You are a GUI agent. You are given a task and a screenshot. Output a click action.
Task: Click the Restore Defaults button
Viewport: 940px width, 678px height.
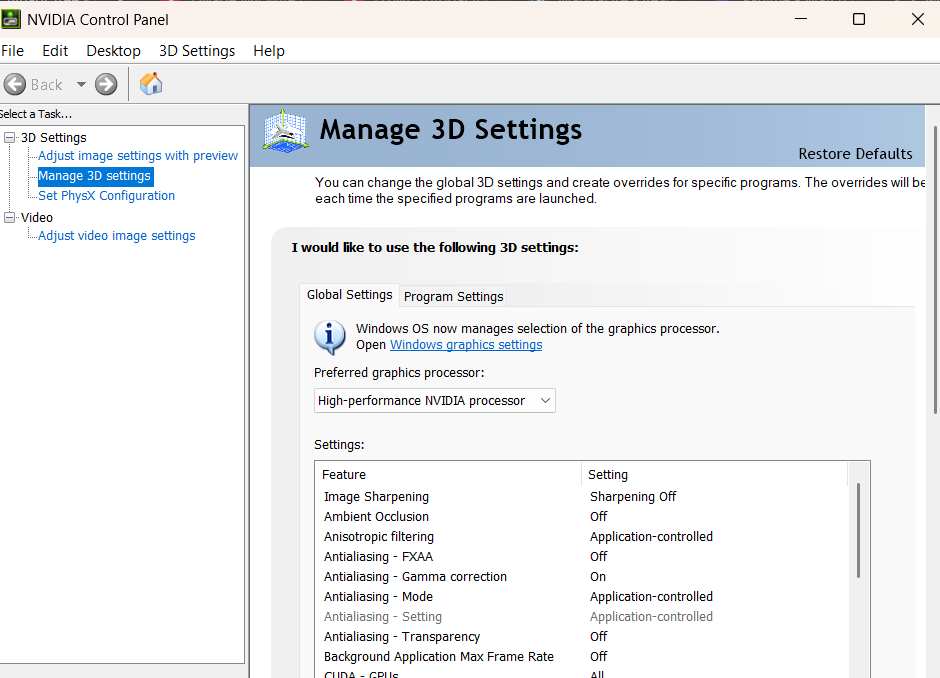coord(855,154)
